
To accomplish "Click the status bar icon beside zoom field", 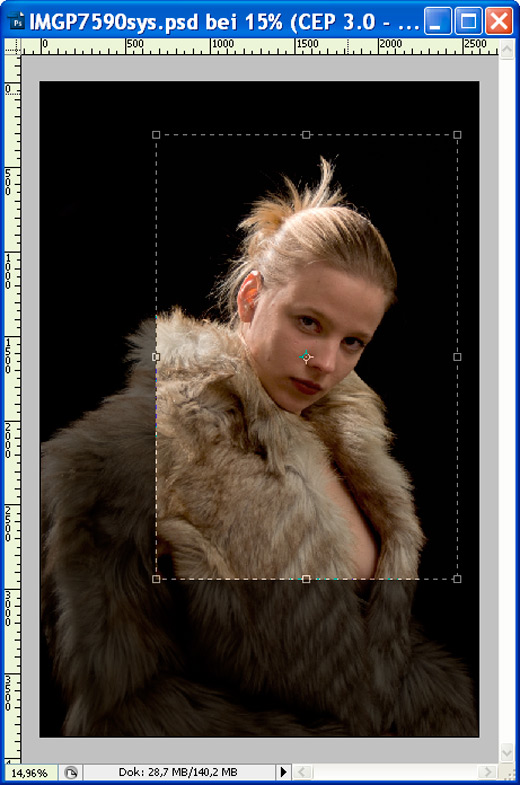I will tap(71, 772).
